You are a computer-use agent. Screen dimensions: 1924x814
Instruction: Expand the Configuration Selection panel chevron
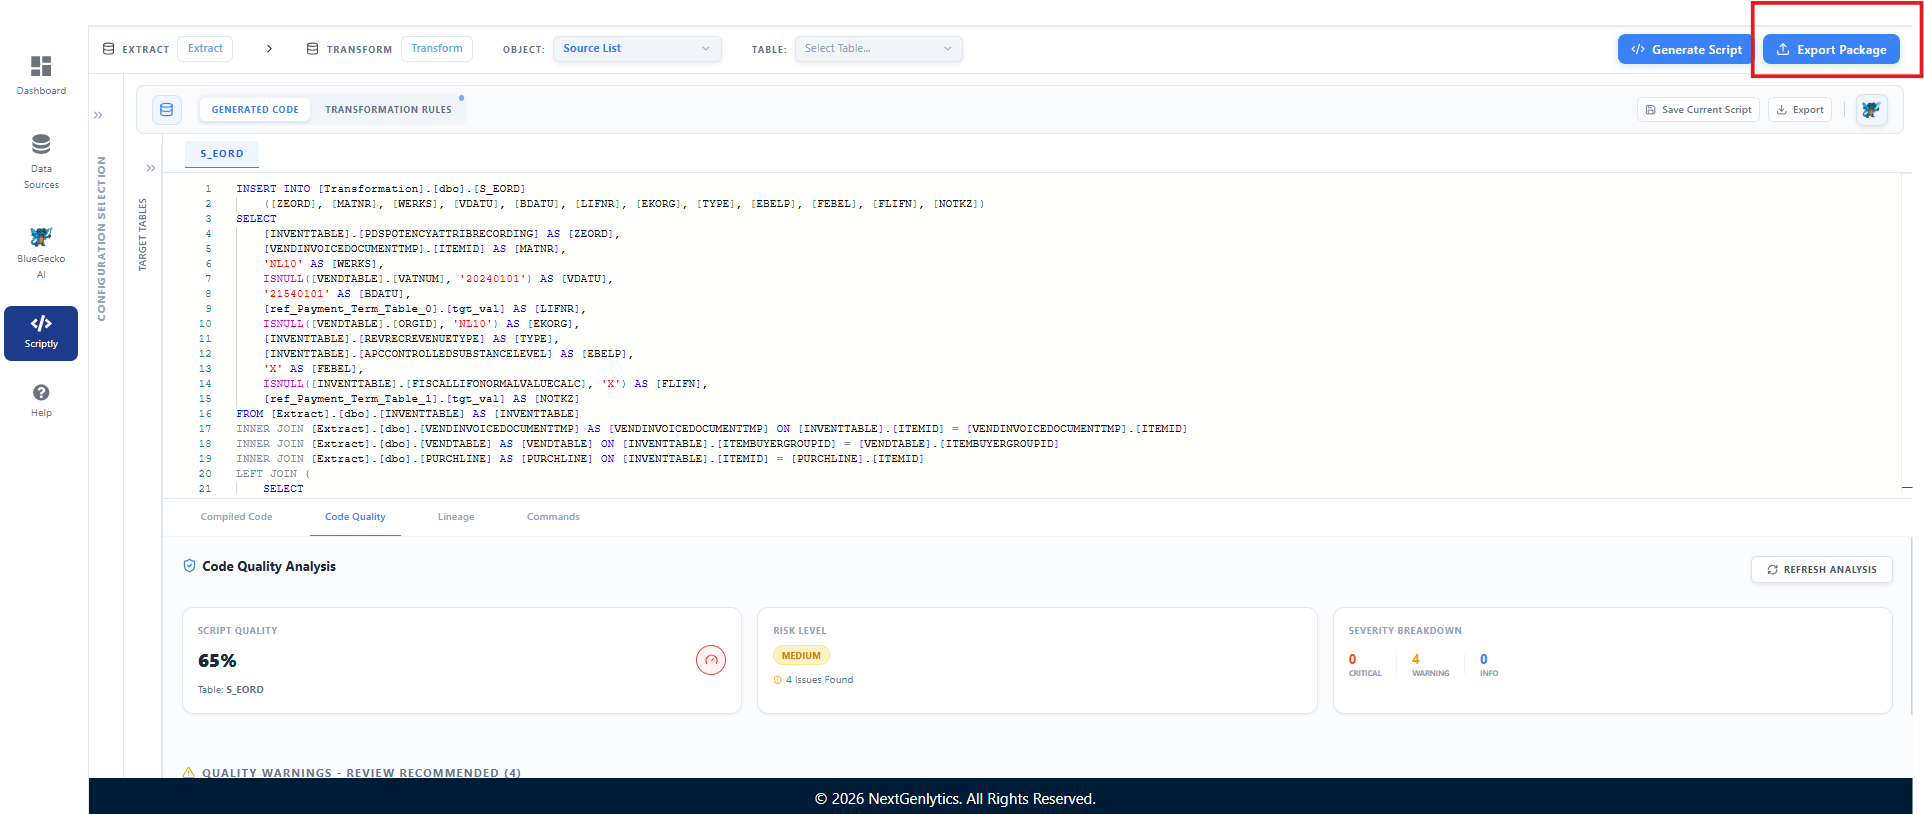tap(98, 115)
